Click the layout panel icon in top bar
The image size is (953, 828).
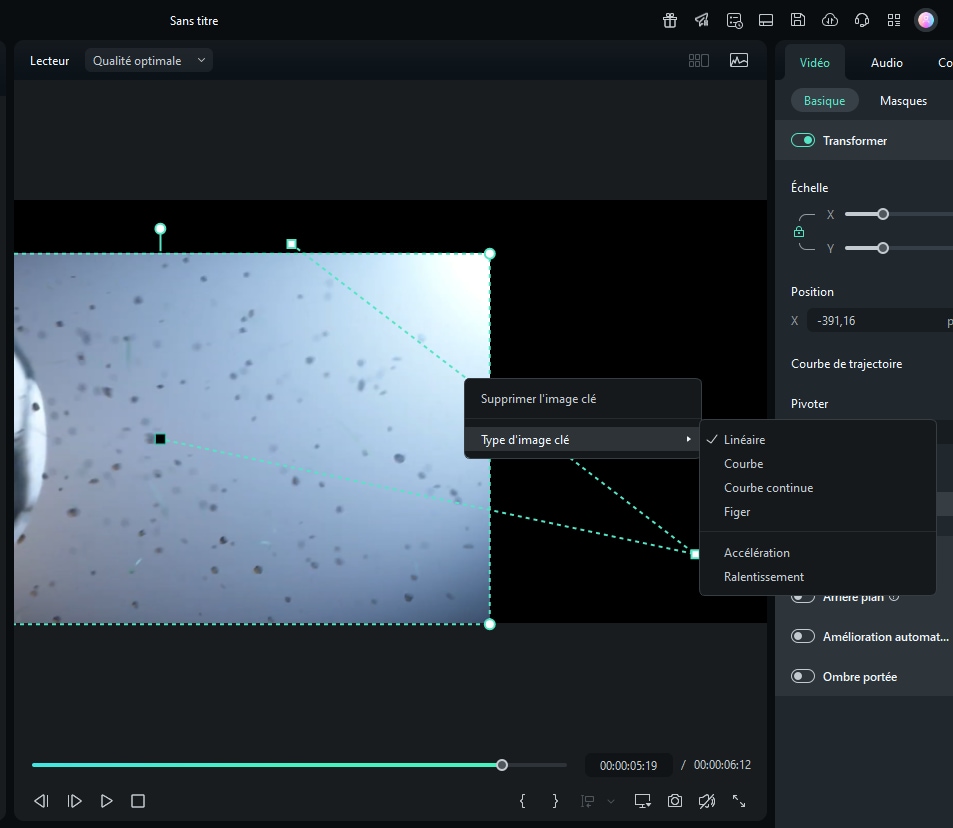tap(766, 21)
